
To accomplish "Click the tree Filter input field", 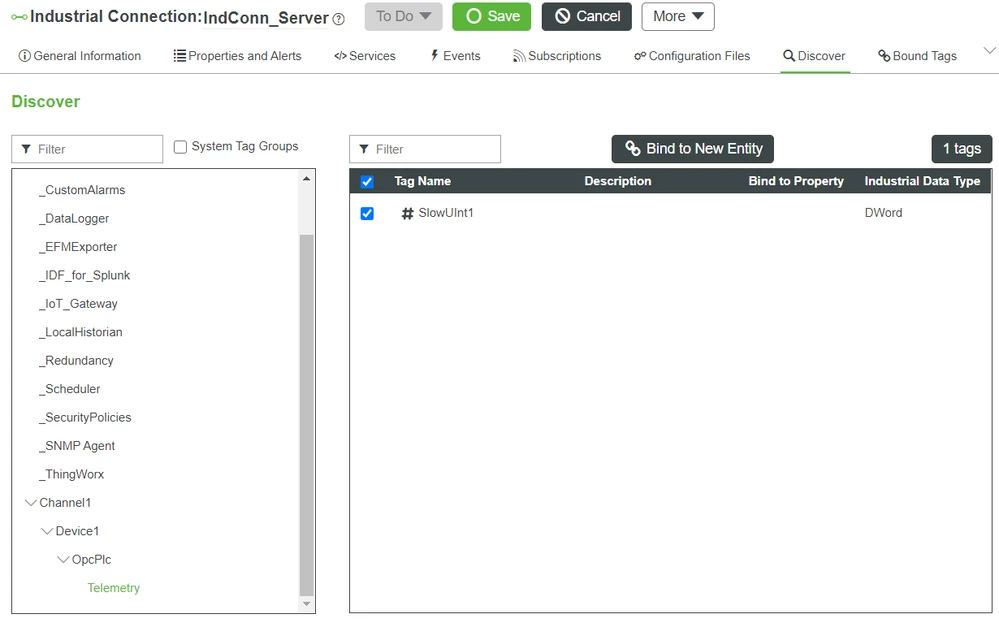I will (x=87, y=149).
